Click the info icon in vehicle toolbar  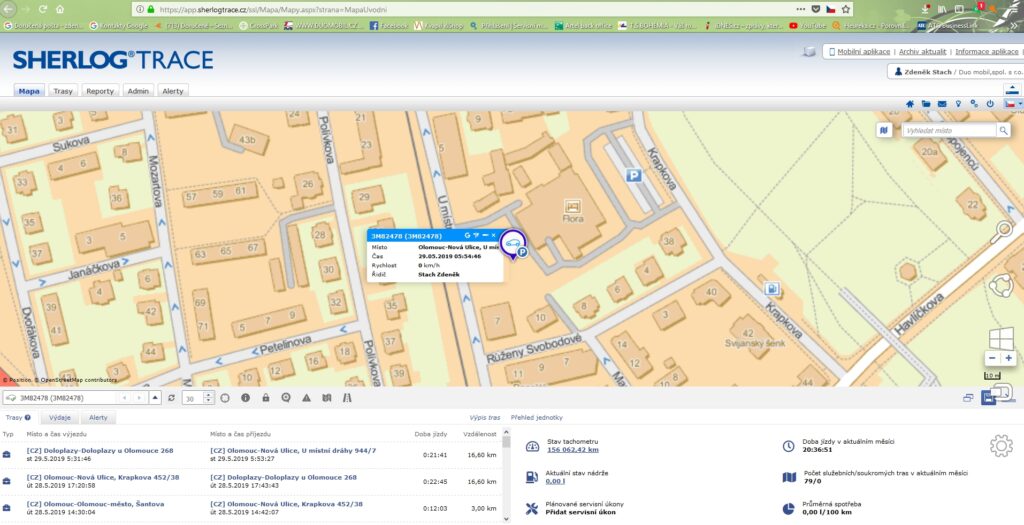(245, 398)
